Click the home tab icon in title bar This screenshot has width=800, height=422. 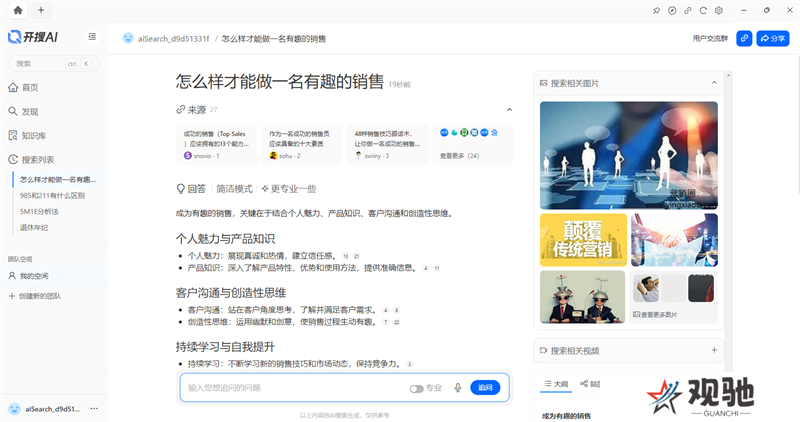[18, 10]
